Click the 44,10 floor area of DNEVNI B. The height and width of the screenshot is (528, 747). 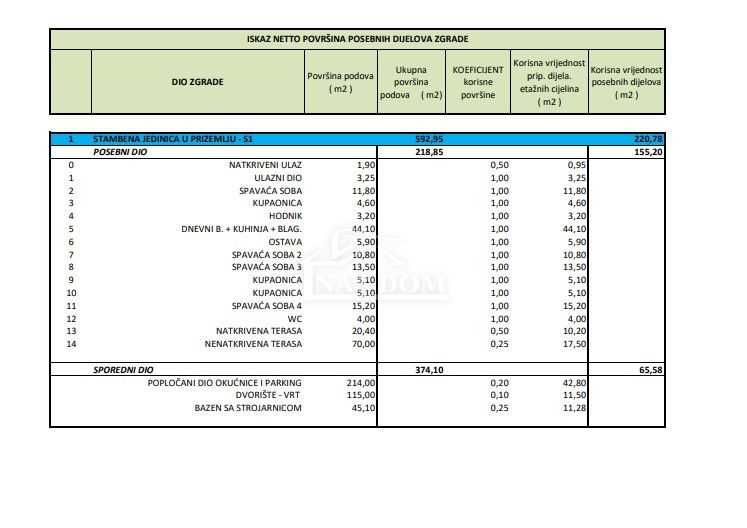point(363,229)
